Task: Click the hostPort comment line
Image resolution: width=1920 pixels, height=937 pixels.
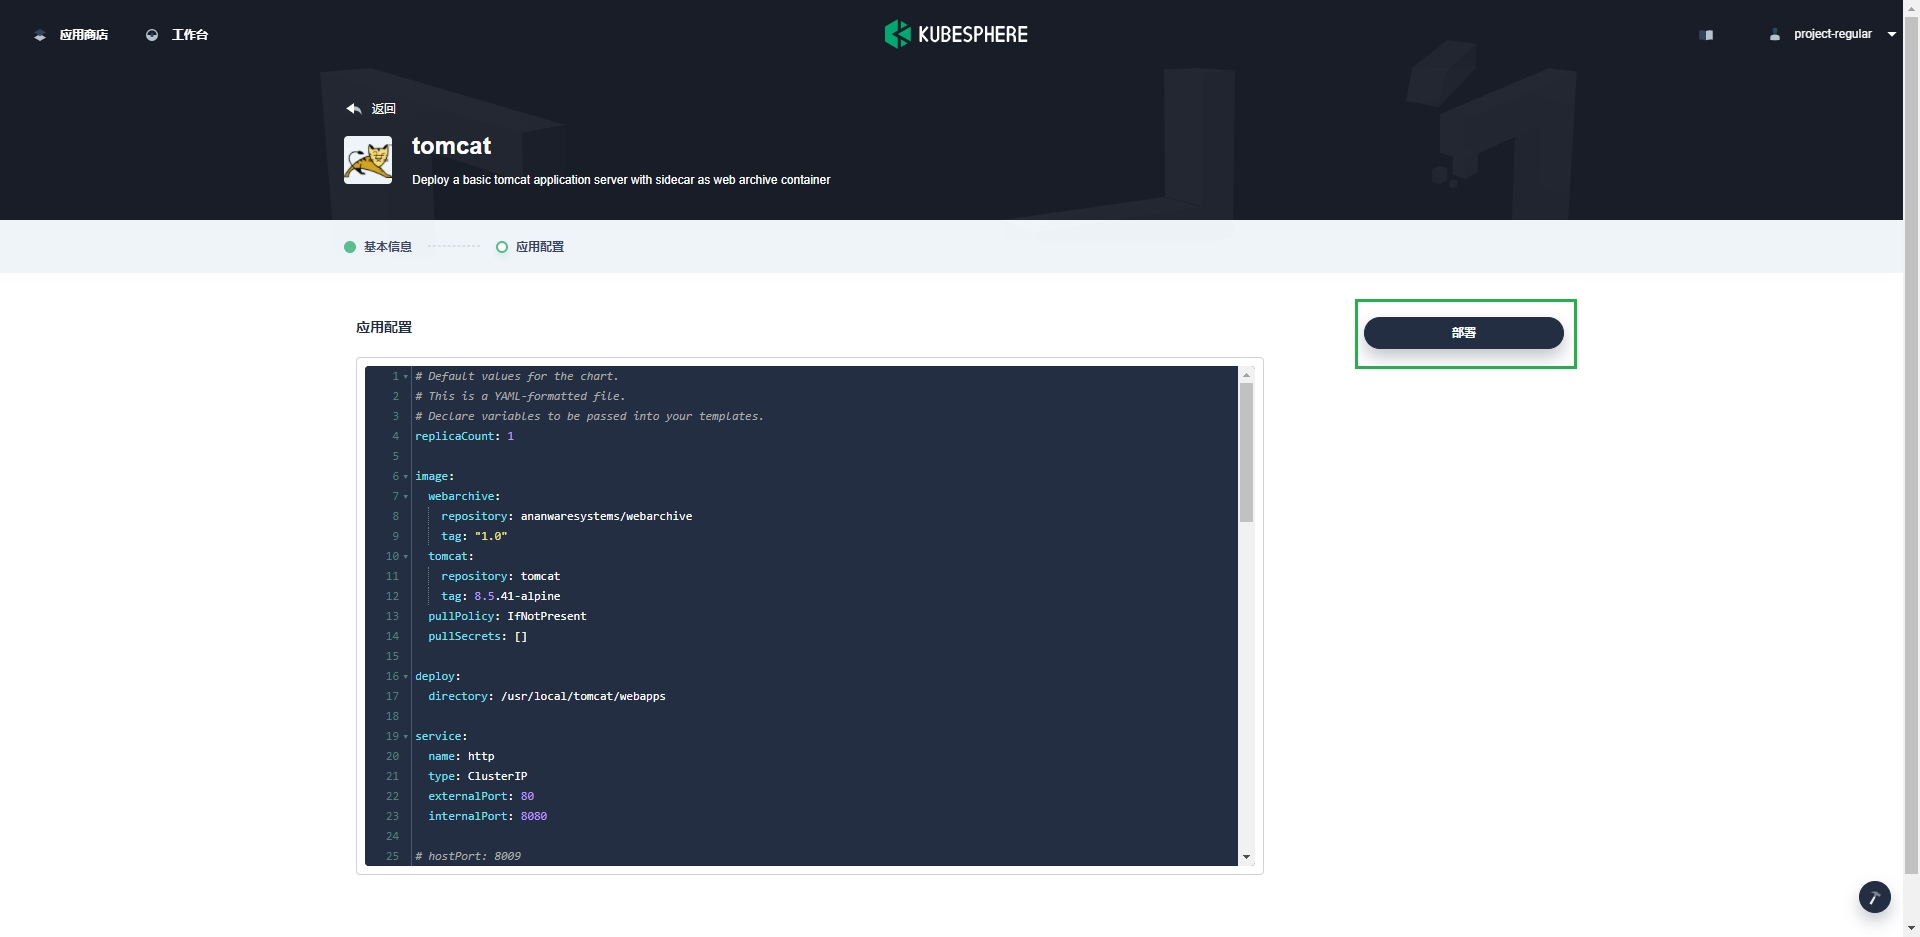Action: [468, 856]
